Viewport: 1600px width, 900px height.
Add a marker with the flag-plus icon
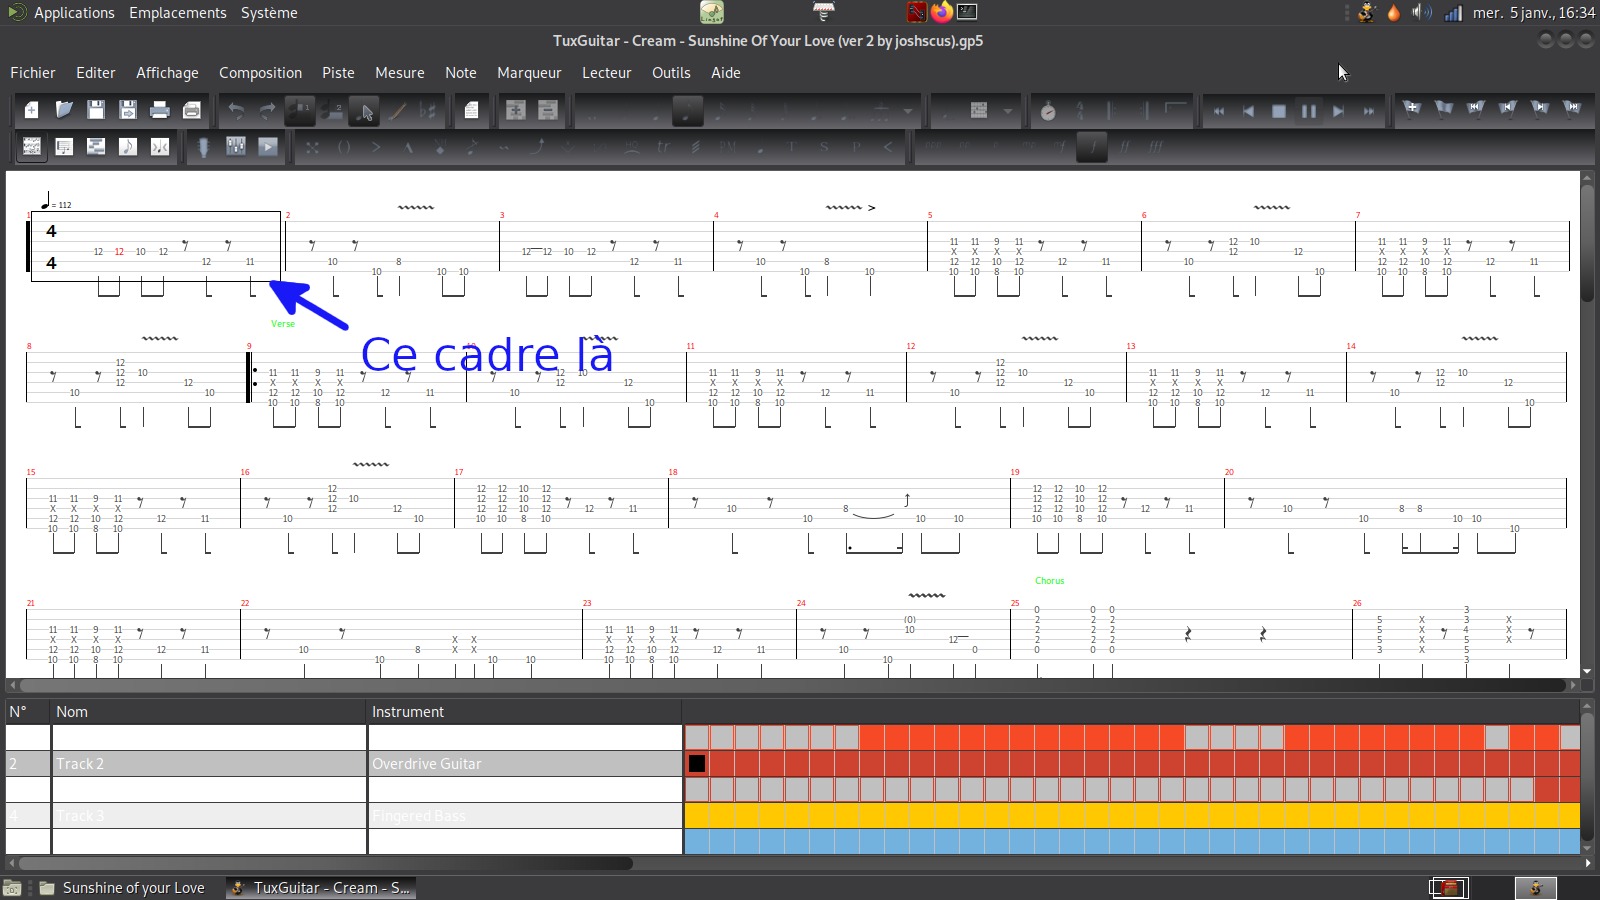click(1412, 109)
